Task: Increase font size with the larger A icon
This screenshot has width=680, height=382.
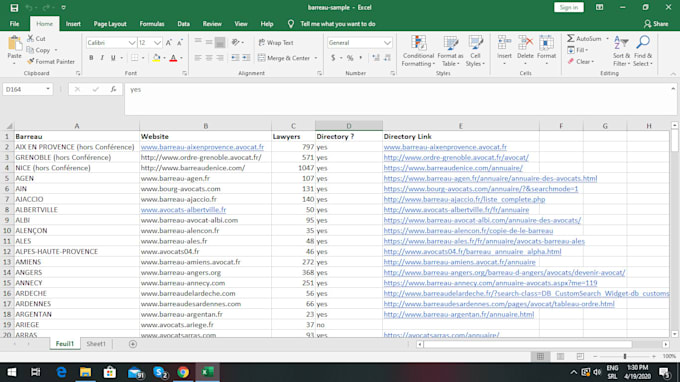Action: [169, 42]
